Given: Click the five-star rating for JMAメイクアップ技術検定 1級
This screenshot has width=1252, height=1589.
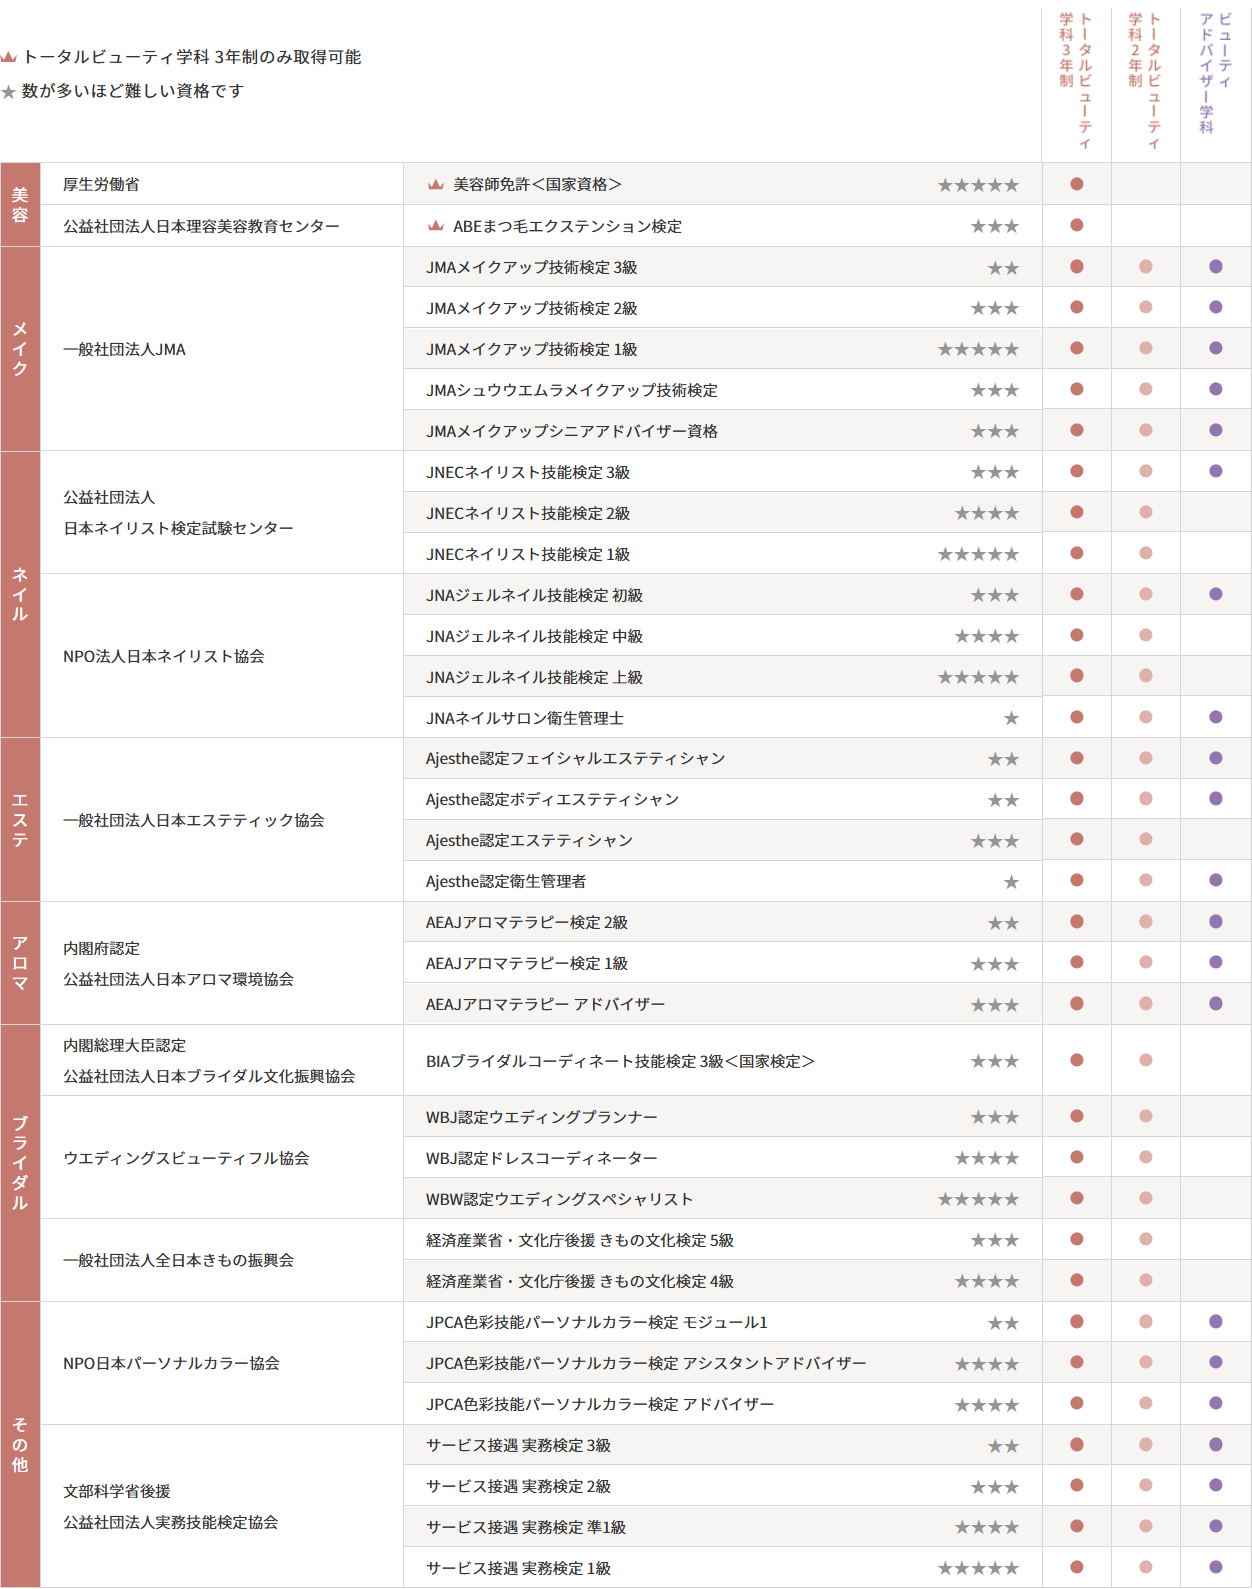Looking at the screenshot, I should pyautogui.click(x=978, y=349).
